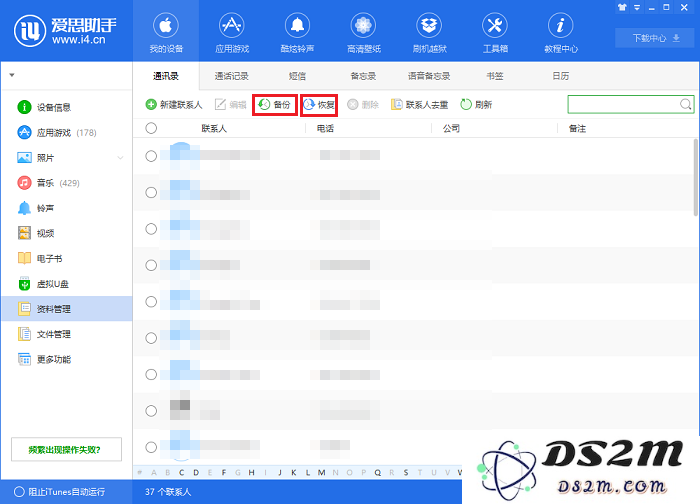Click the 公司 column header
Screen dimensions: 700x504
(x=451, y=129)
